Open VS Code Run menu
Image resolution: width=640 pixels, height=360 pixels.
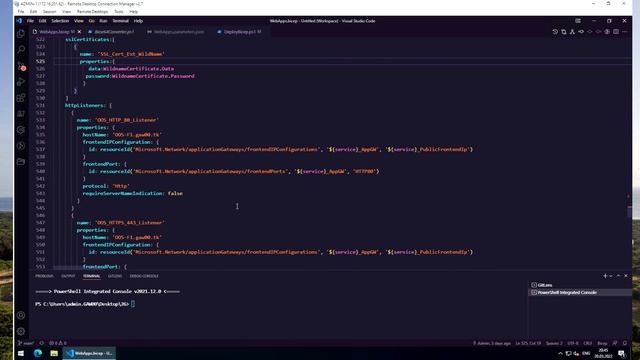[103, 21]
